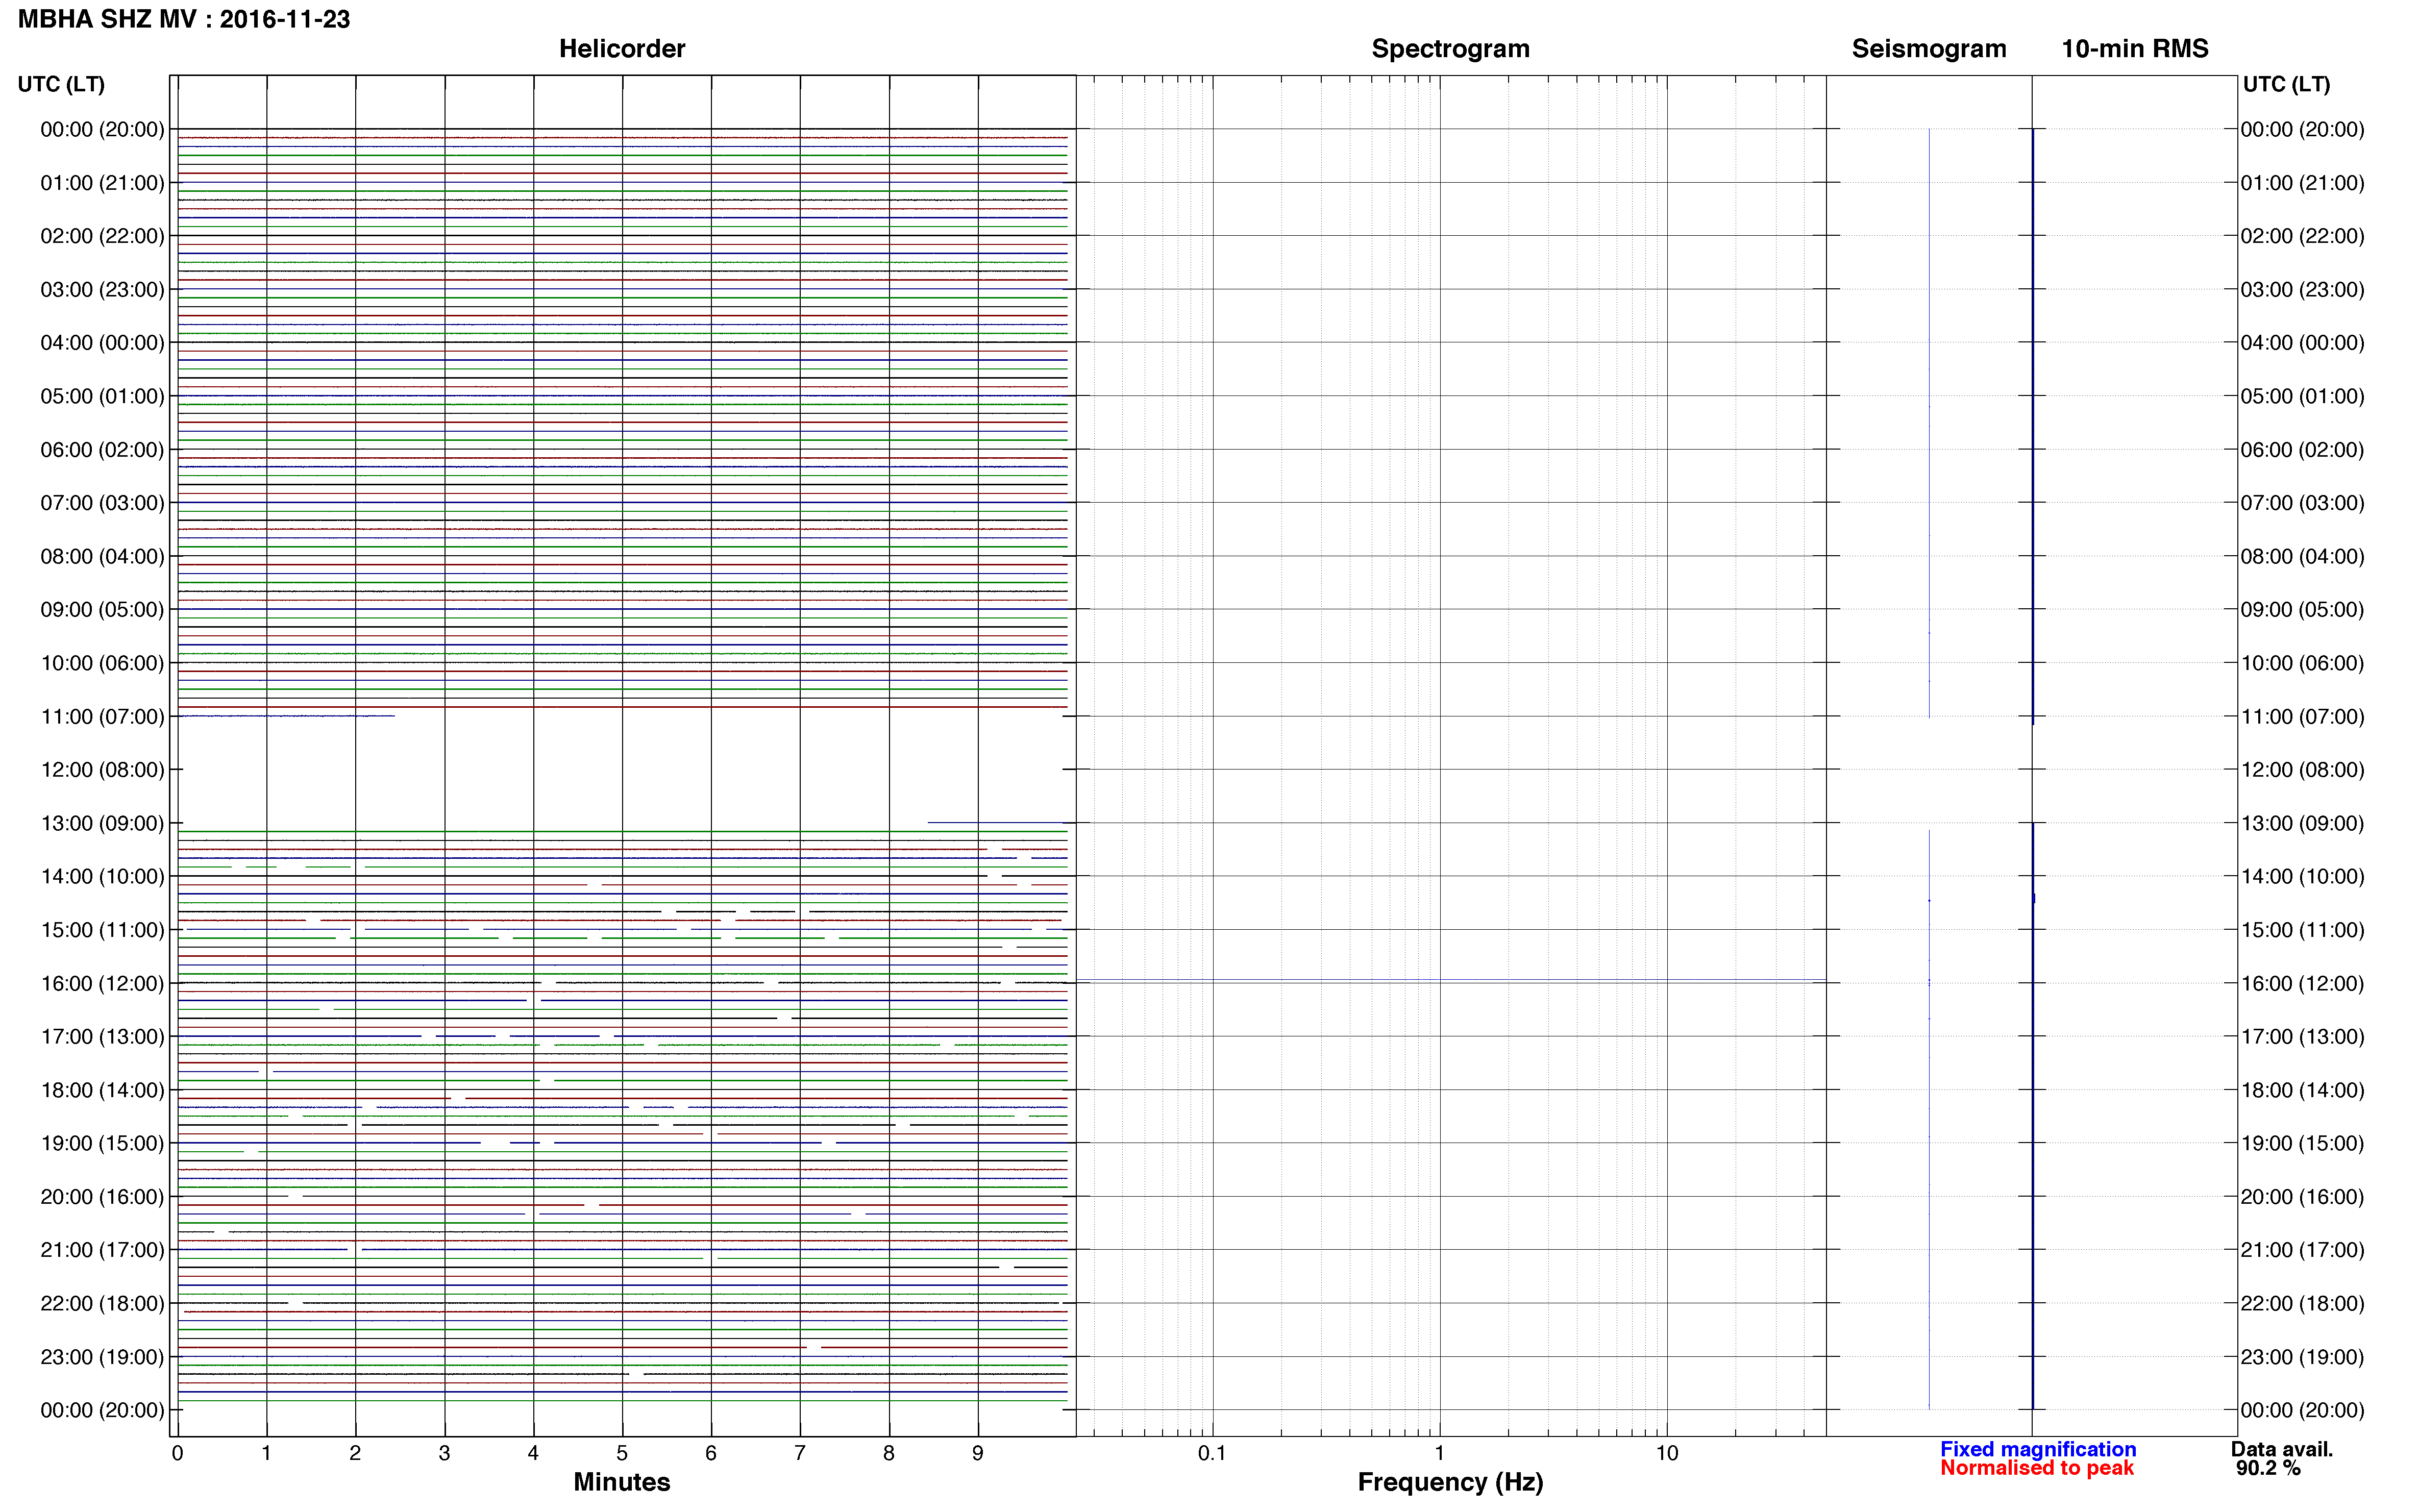The height and width of the screenshot is (1512, 2419).
Task: Click the right '15:00 (11:00)' time label
Action: point(2302,930)
